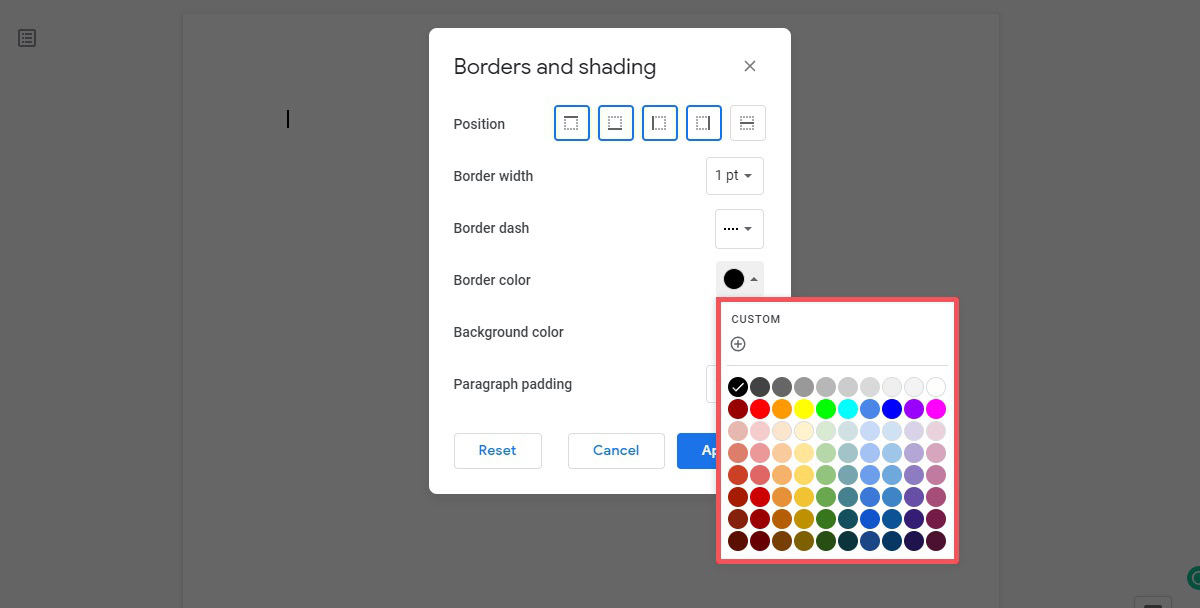Screen dimensions: 1200x608
Task: Toggle the top border position
Action: click(x=571, y=123)
